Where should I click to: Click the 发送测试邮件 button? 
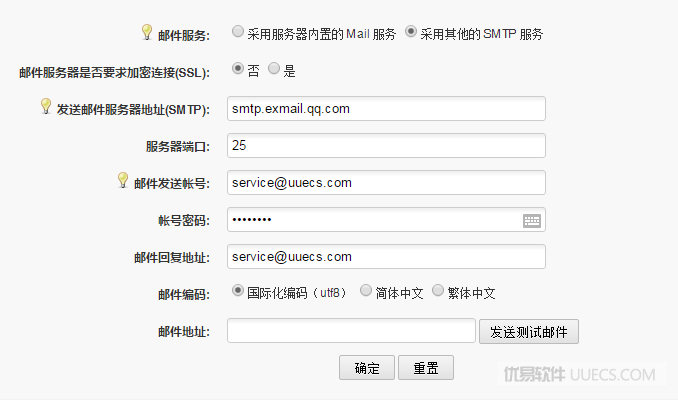click(529, 332)
